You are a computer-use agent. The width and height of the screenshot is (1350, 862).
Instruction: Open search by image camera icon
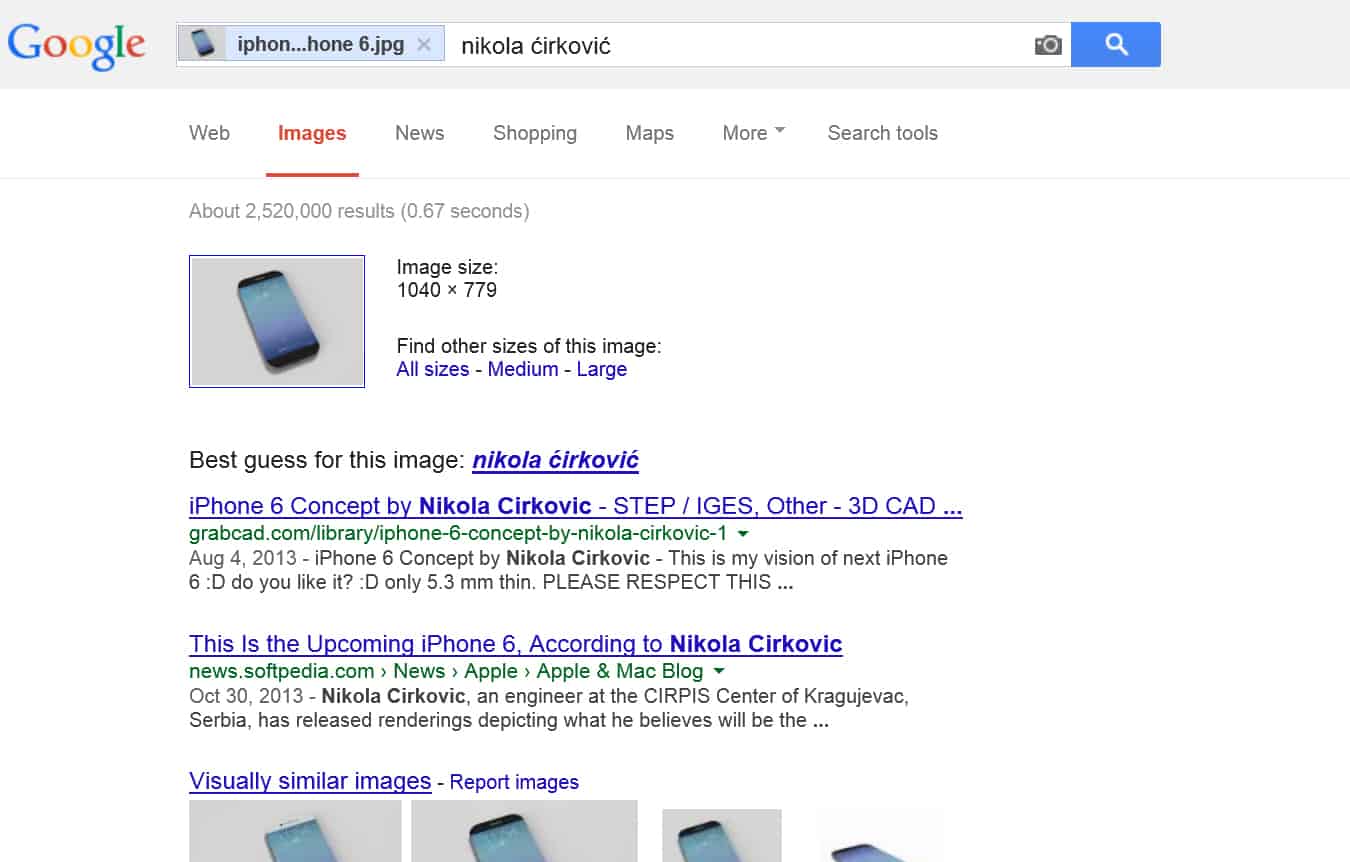pos(1047,45)
